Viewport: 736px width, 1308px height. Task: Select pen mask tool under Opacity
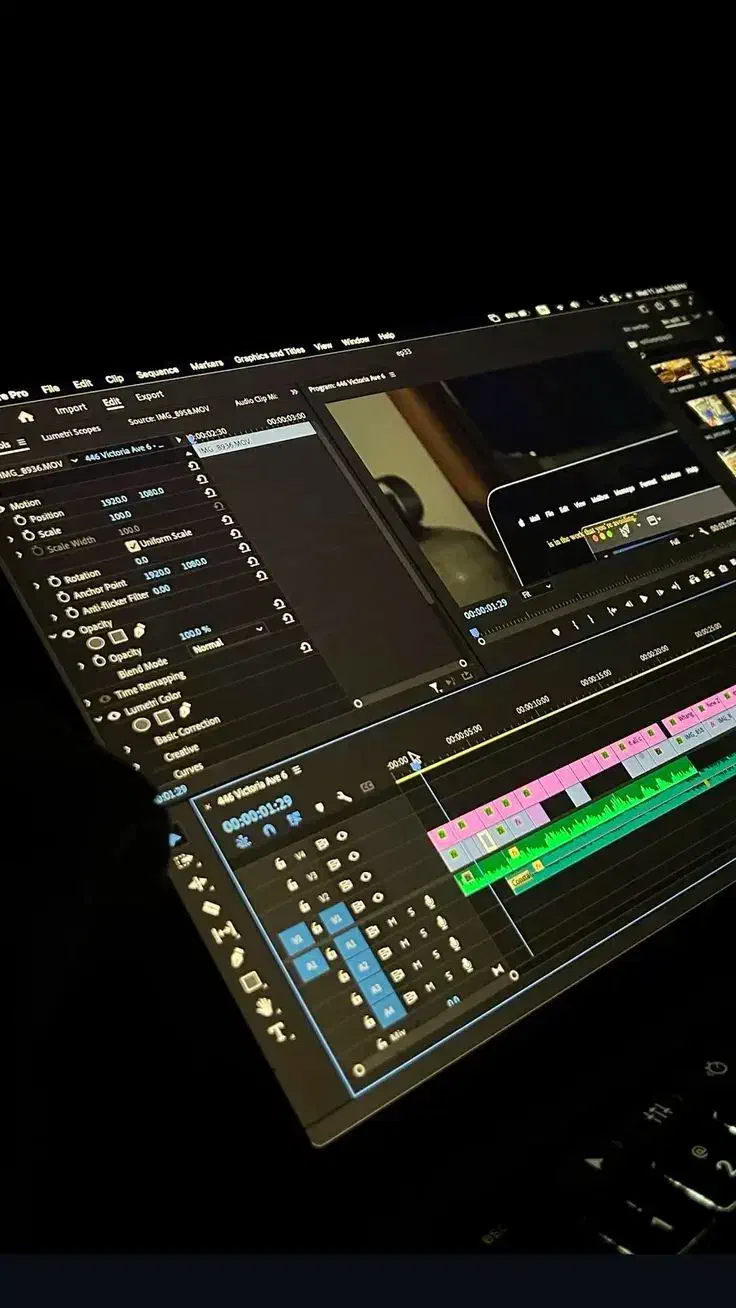[x=139, y=630]
